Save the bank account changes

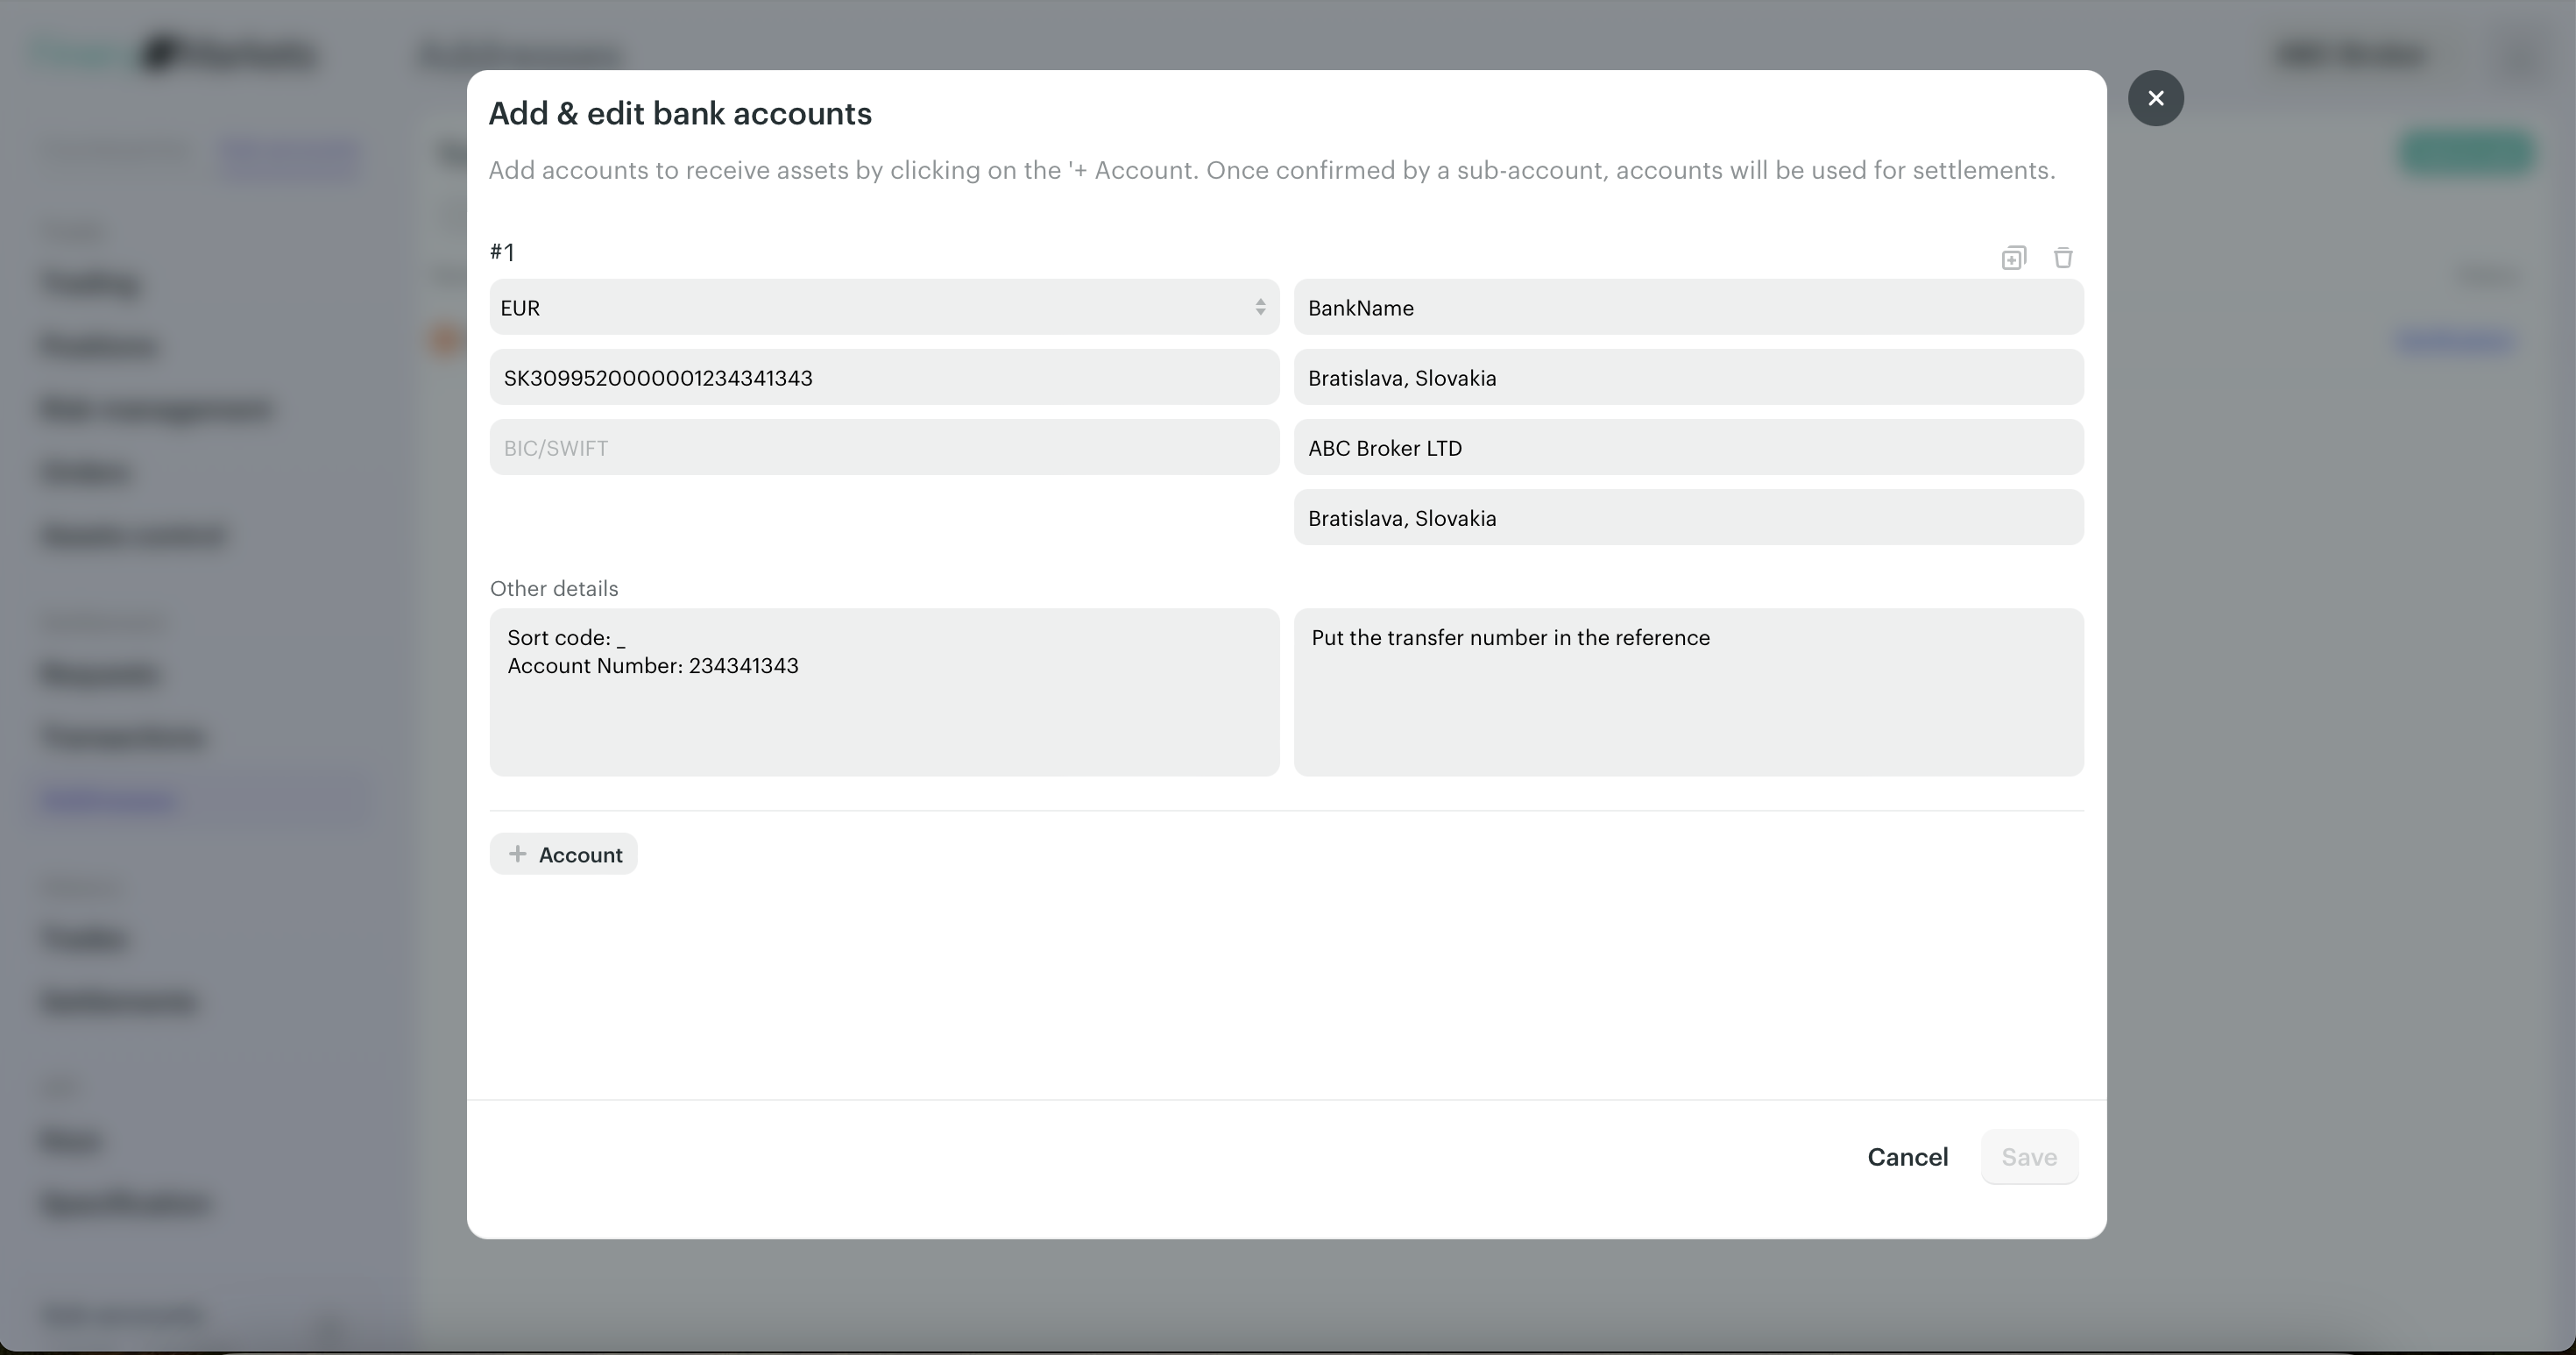coord(2029,1157)
